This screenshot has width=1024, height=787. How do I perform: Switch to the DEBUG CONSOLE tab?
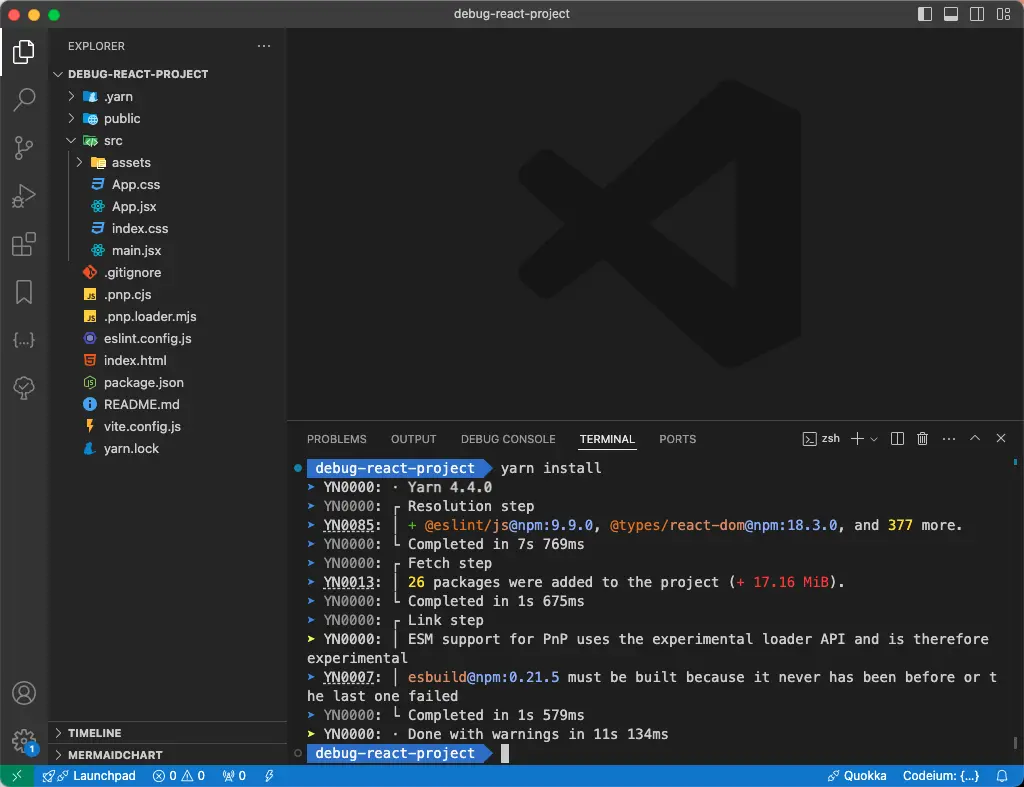coord(507,439)
